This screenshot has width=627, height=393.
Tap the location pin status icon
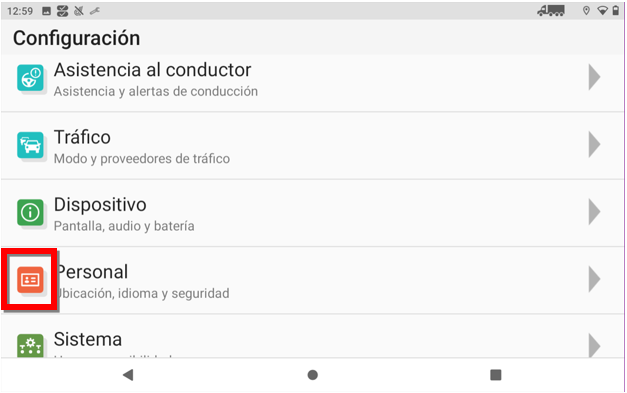point(586,11)
